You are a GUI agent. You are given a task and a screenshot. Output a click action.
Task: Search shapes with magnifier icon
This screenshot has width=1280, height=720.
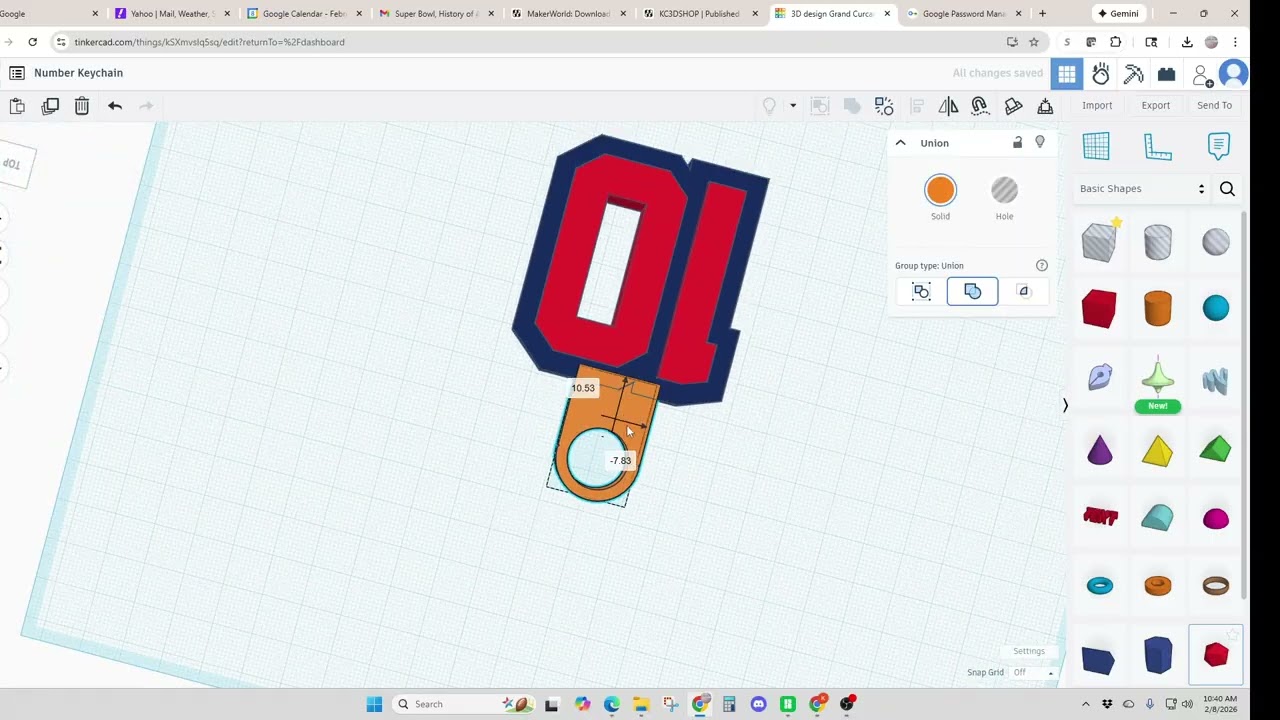pyautogui.click(x=1227, y=189)
